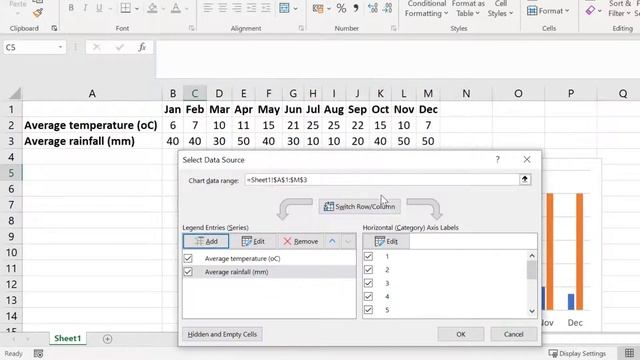Screen dimensions: 640x360
Task: Uncheck category label 3 checkbox
Action: pos(368,283)
